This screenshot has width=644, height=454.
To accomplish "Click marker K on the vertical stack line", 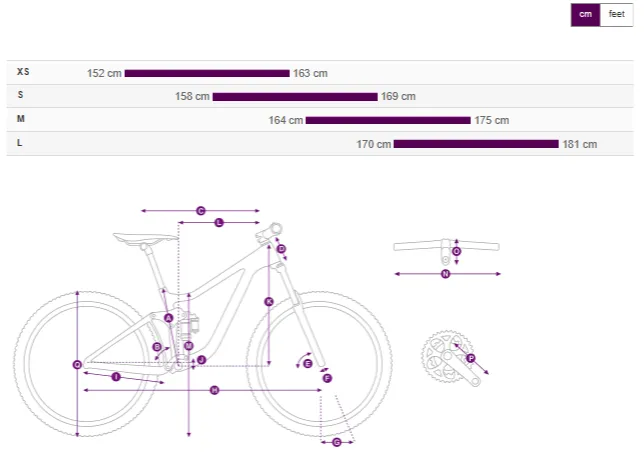I will pos(269,302).
